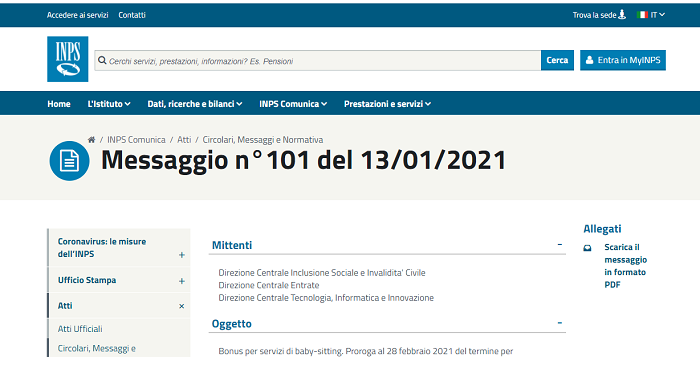Open the Contatti link
700x370 pixels.
[x=132, y=15]
